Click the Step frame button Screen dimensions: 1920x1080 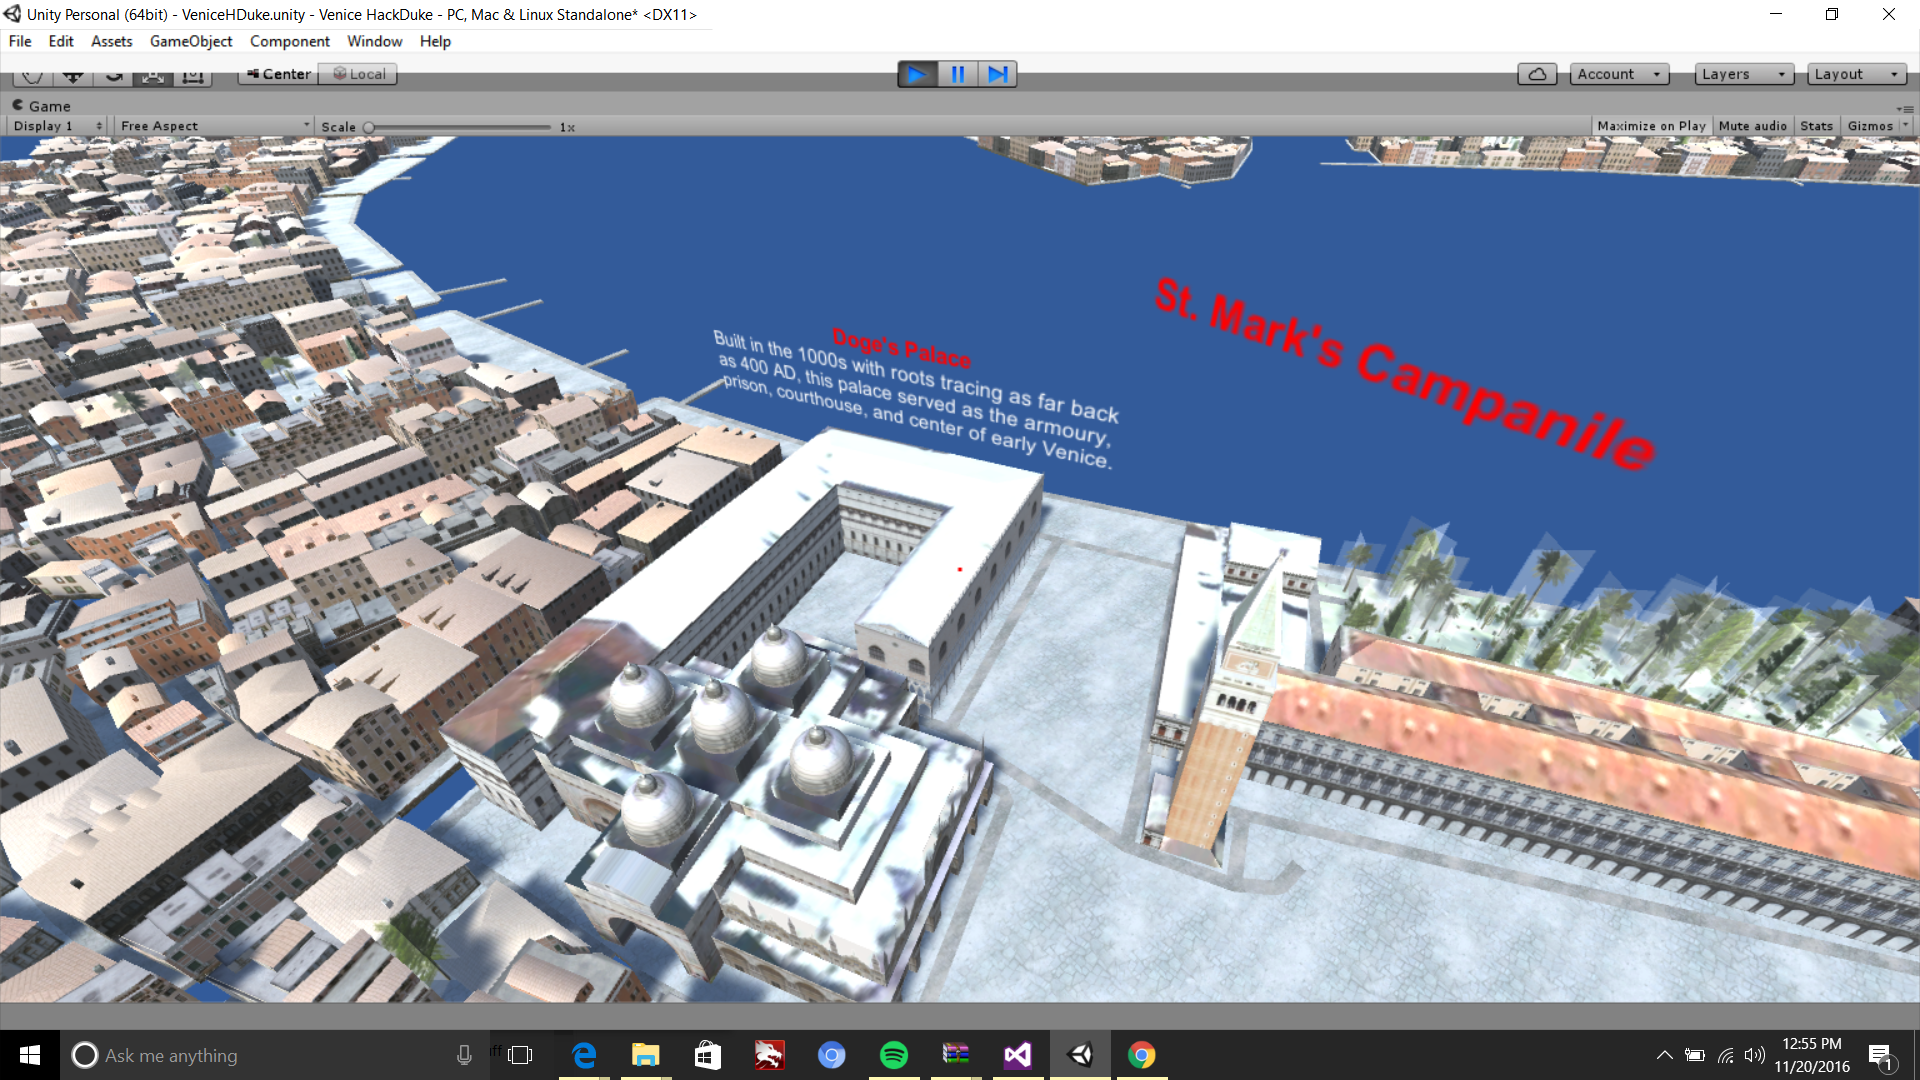click(x=997, y=74)
